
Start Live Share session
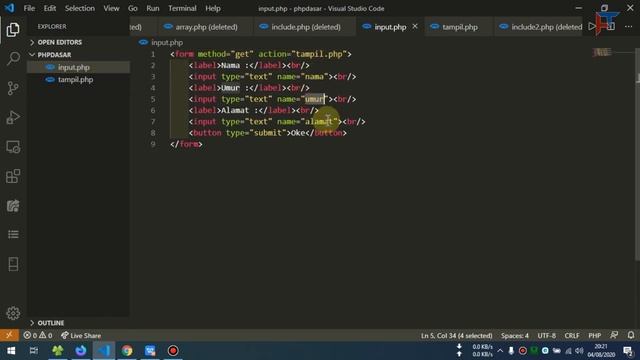pyautogui.click(x=81, y=336)
